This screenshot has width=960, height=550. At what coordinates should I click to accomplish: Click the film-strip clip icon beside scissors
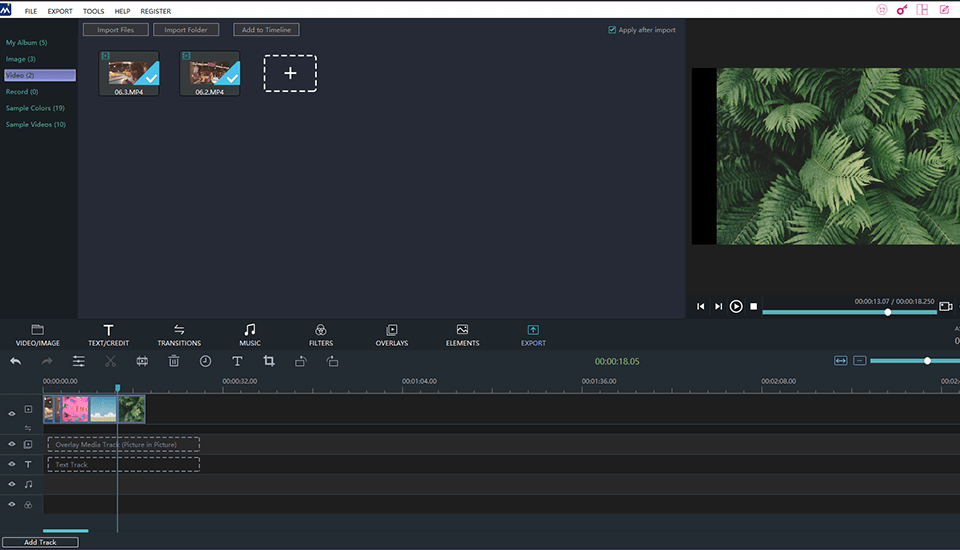[x=142, y=361]
